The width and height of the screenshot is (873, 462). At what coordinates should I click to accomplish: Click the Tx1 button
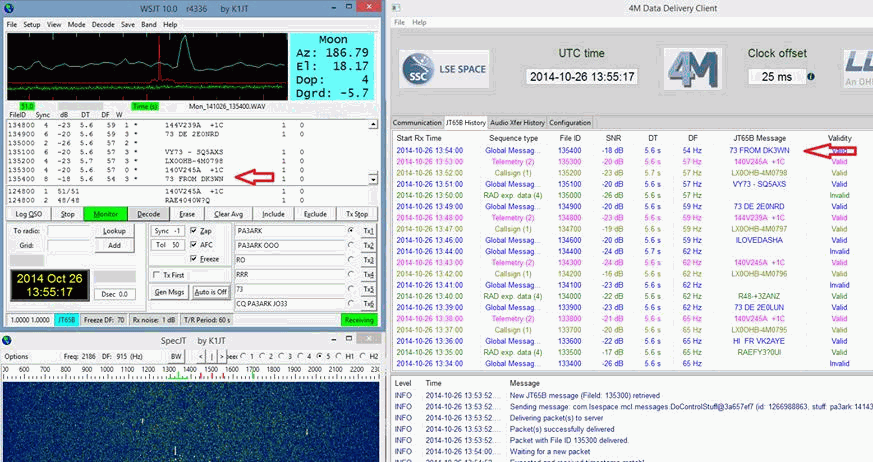click(368, 230)
